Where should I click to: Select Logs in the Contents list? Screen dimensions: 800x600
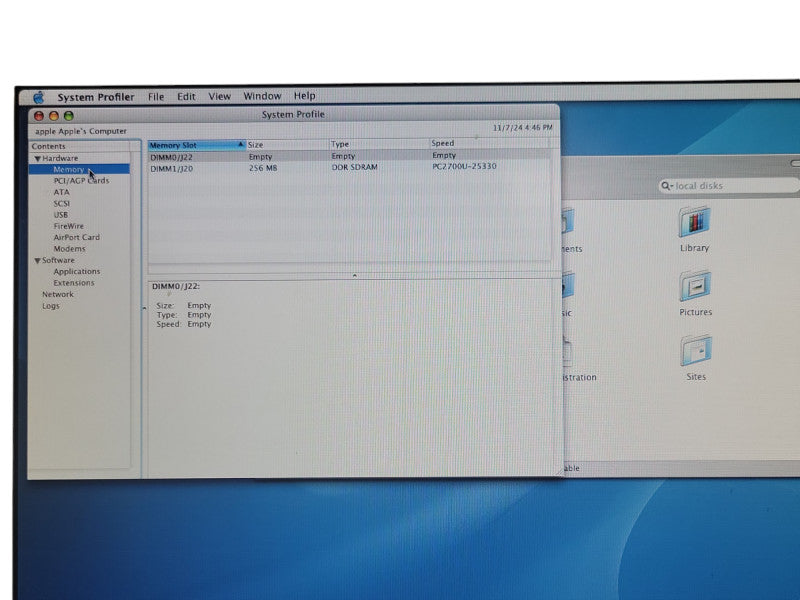tap(51, 306)
